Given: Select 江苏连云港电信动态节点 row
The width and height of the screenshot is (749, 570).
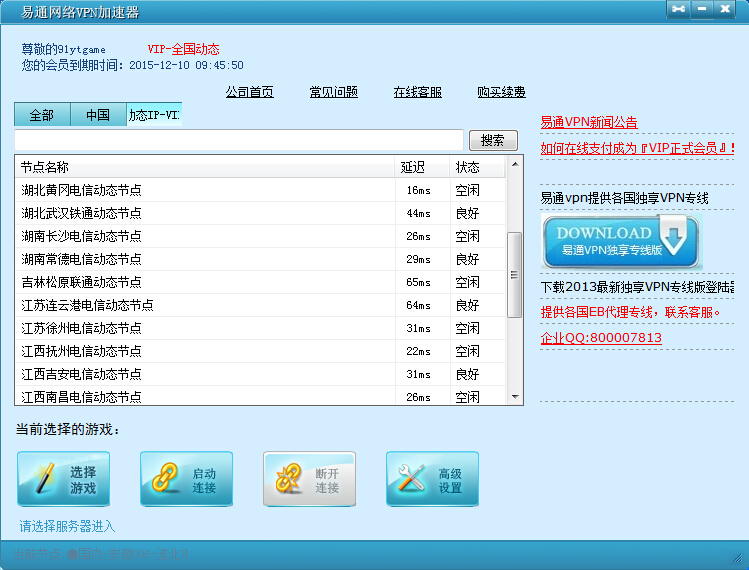Looking at the screenshot, I should 260,305.
